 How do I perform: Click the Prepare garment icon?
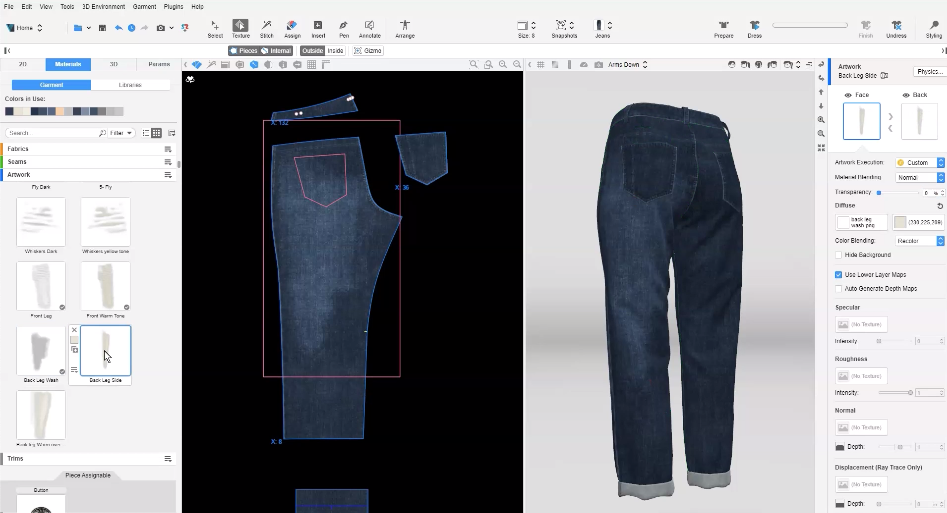coord(723,28)
